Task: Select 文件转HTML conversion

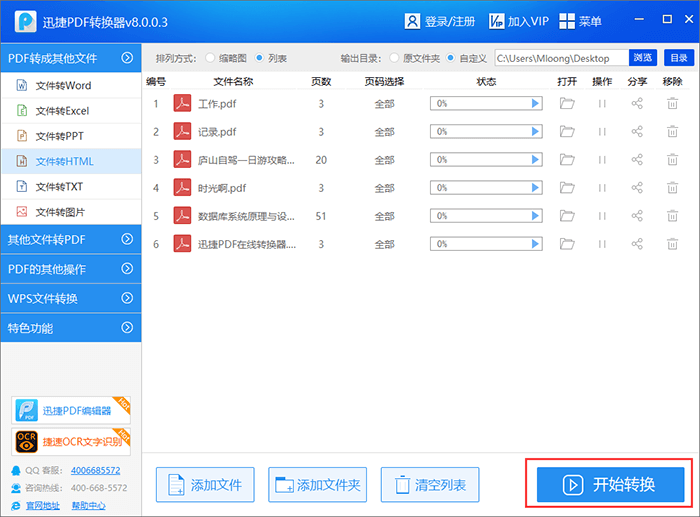Action: coord(71,161)
